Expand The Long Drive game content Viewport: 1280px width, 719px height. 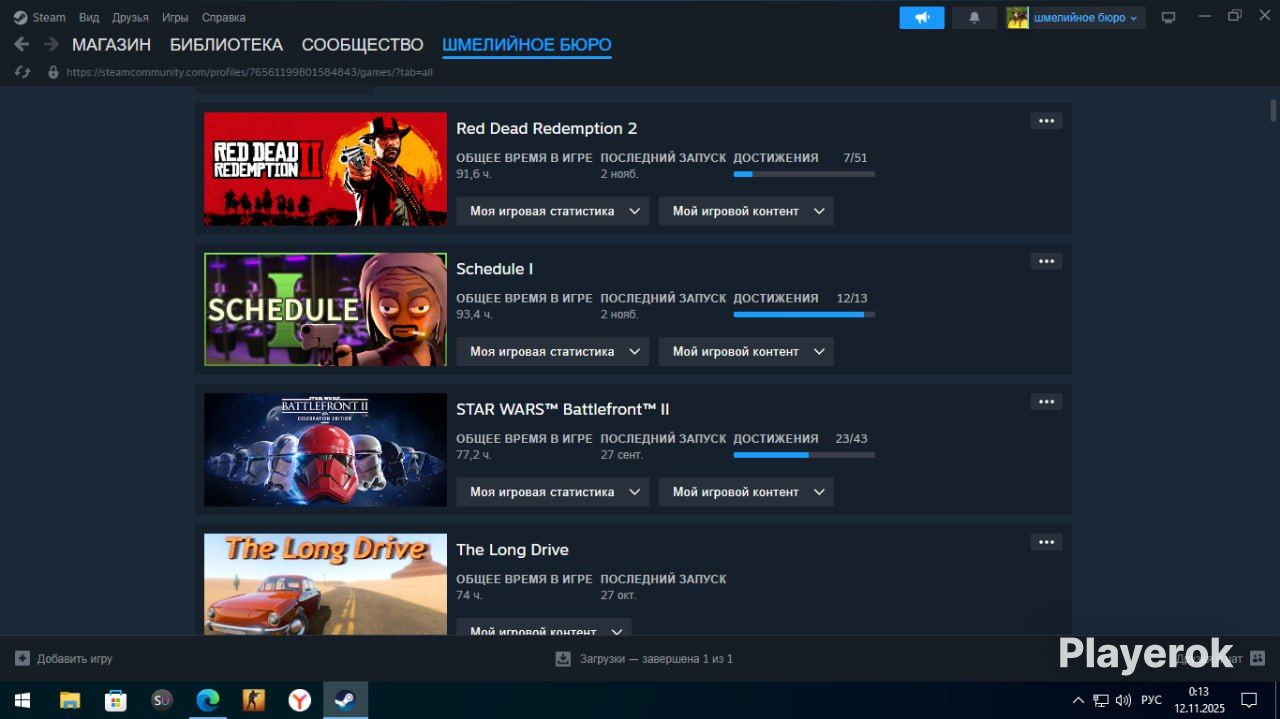pyautogui.click(x=544, y=627)
